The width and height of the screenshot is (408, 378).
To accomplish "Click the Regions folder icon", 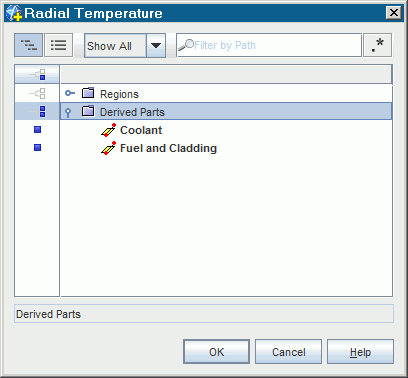I will click(x=88, y=93).
